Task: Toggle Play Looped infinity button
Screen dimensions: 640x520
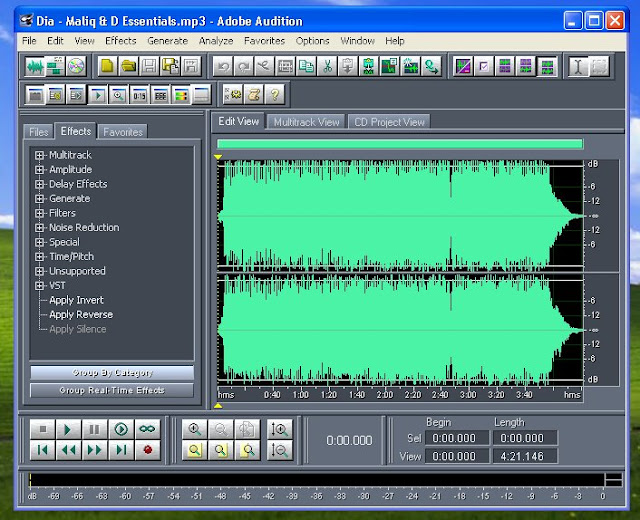Action: (147, 429)
